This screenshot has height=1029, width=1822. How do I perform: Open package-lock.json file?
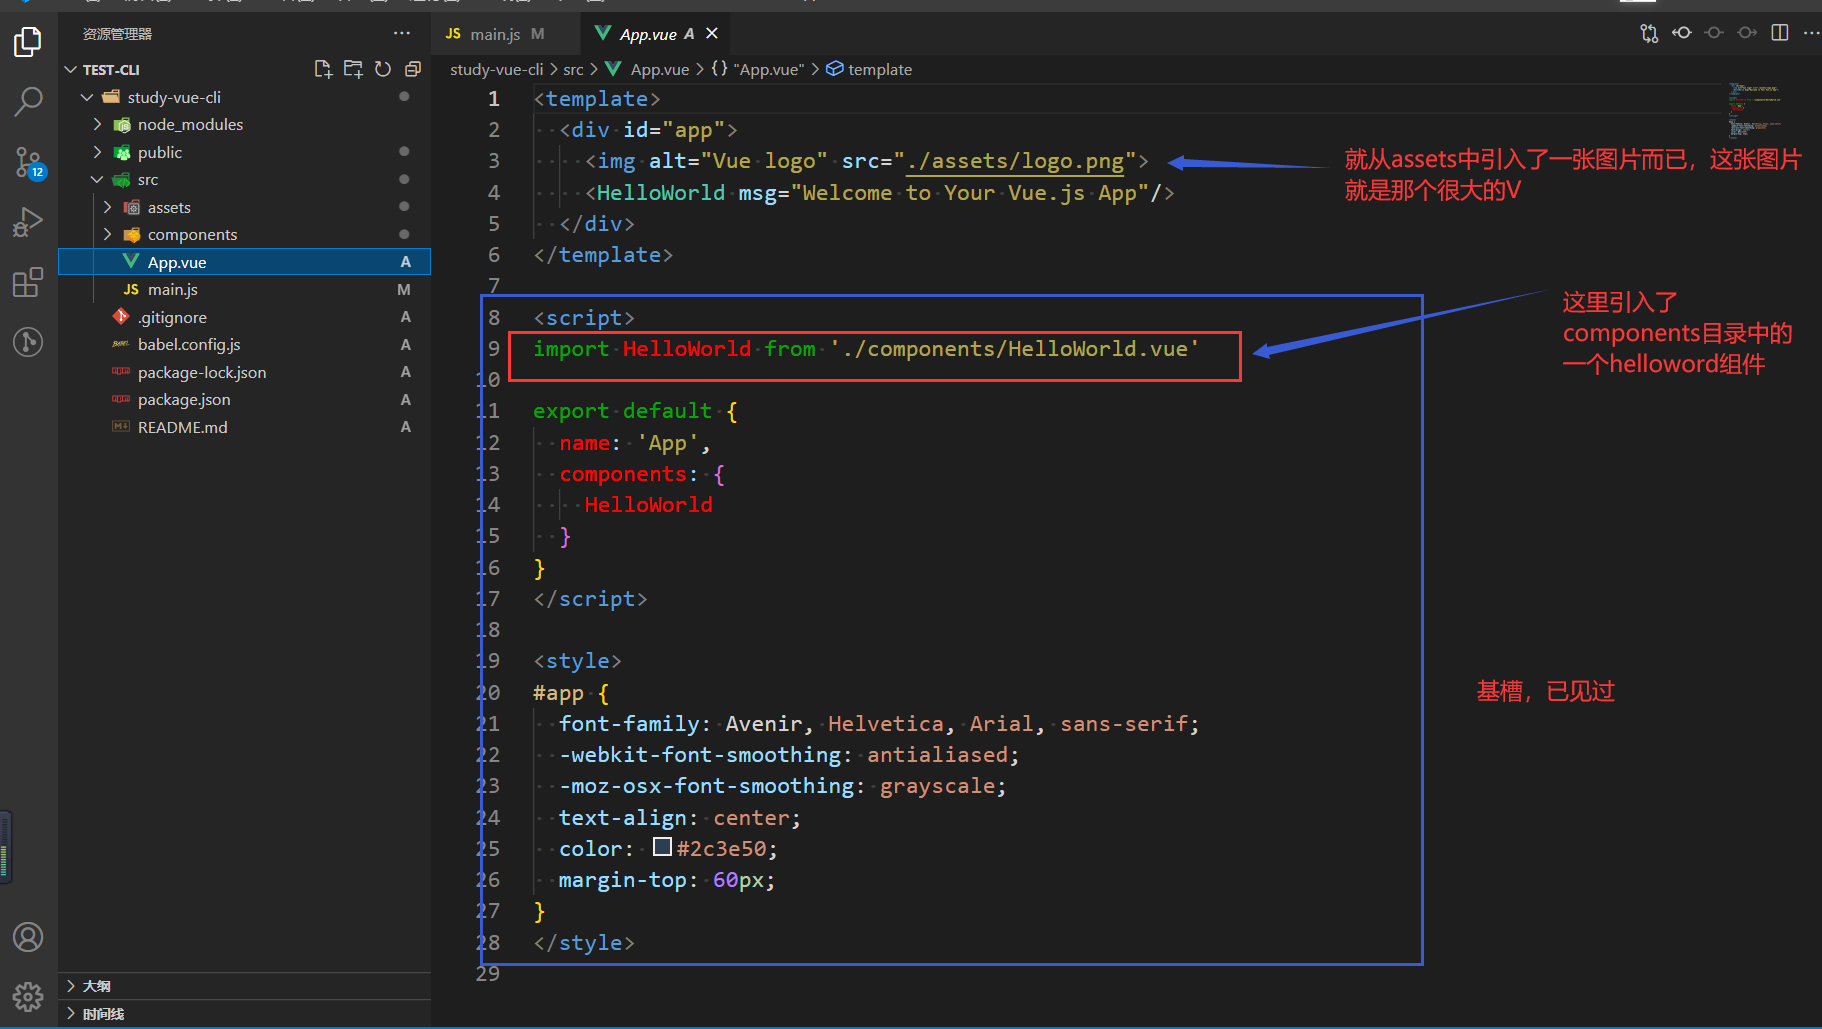(245, 372)
